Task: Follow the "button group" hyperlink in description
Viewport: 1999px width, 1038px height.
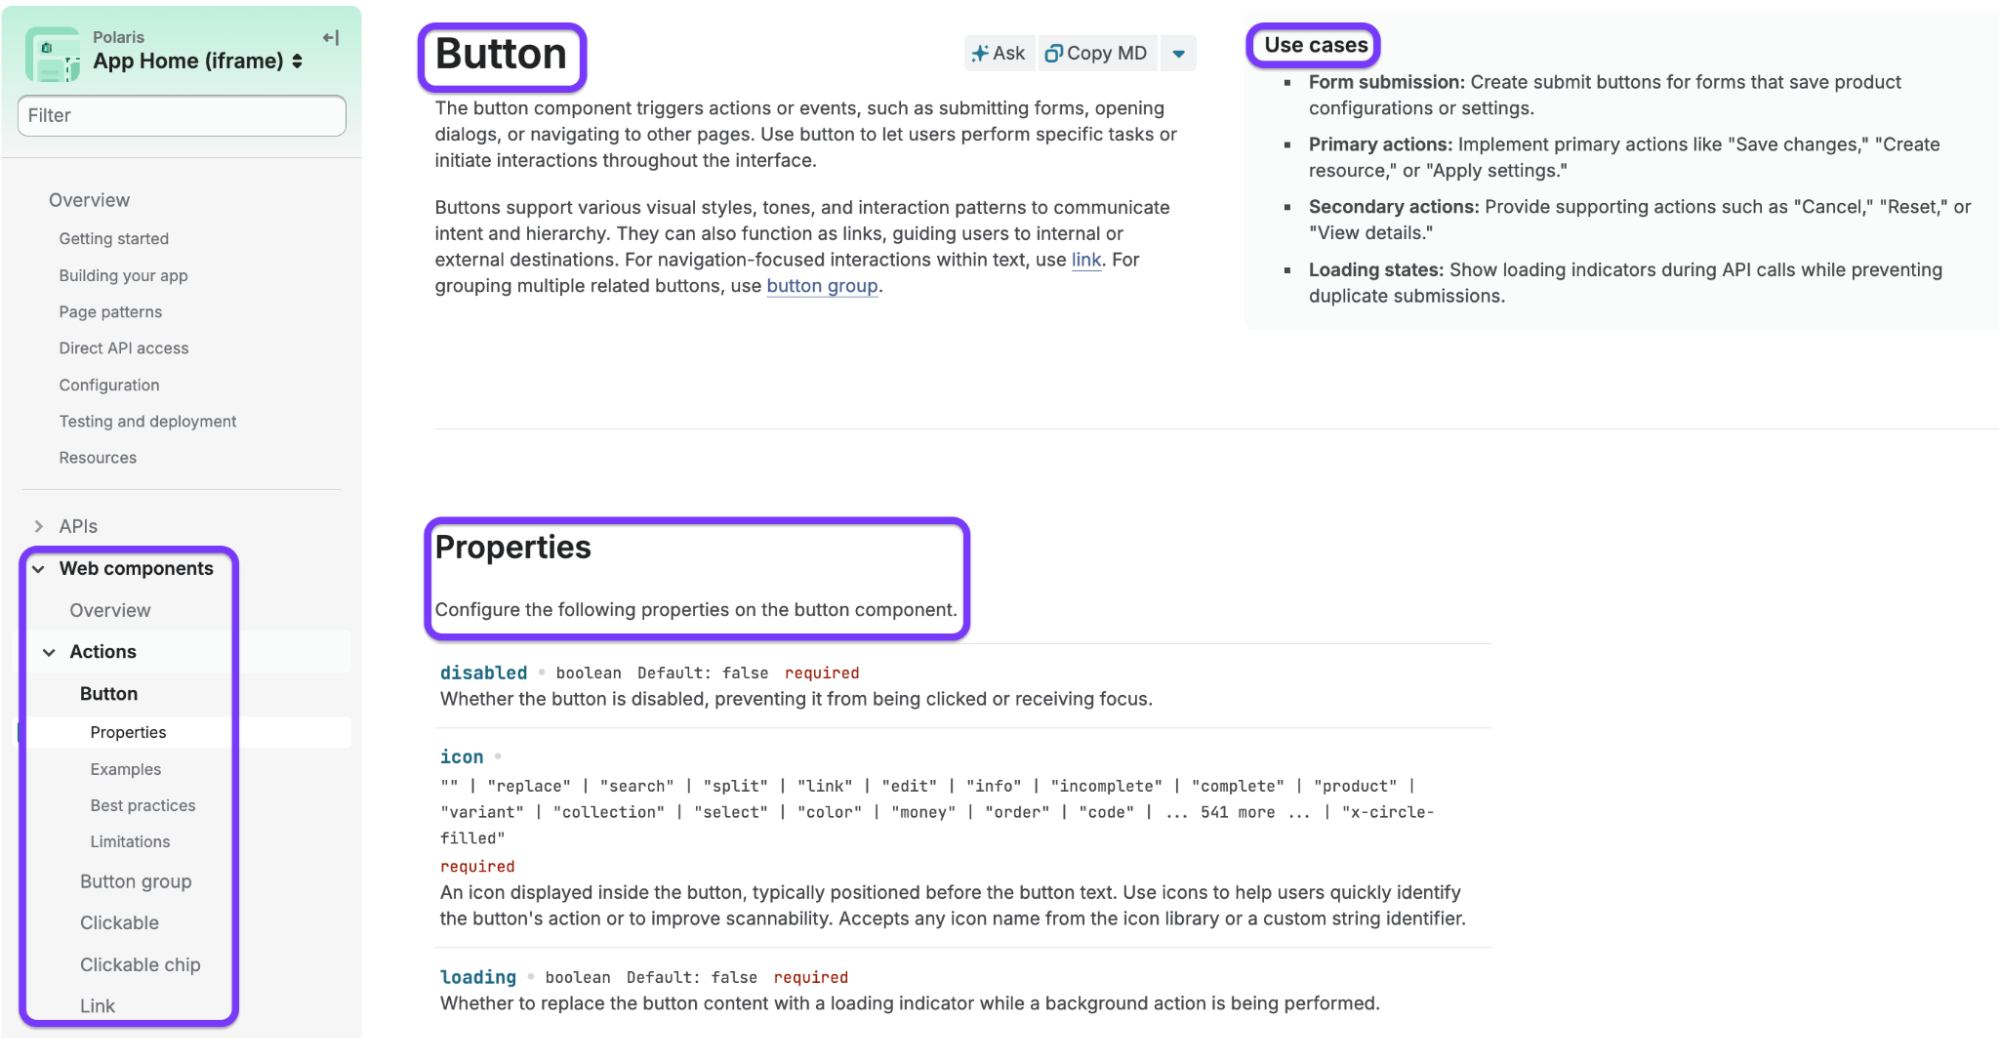Action: [x=822, y=286]
